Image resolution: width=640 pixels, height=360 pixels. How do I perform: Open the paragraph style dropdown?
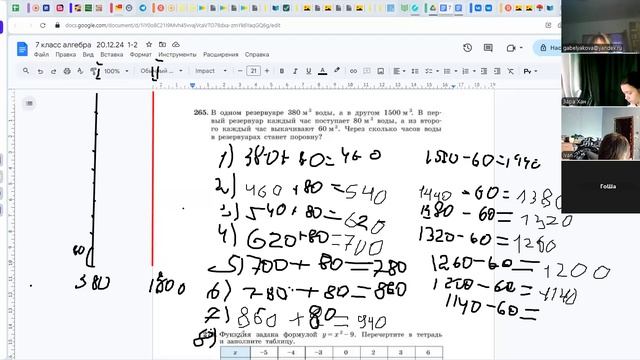[161, 71]
